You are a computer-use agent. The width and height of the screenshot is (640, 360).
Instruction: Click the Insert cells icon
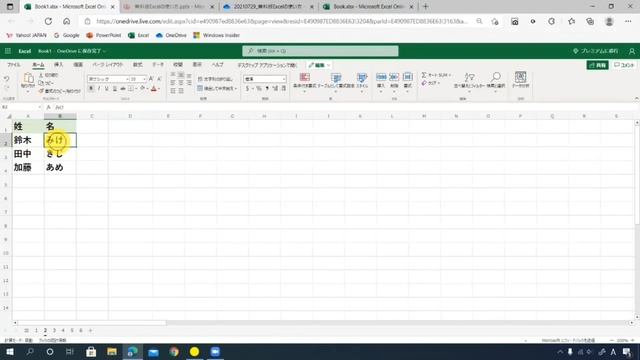pos(381,77)
